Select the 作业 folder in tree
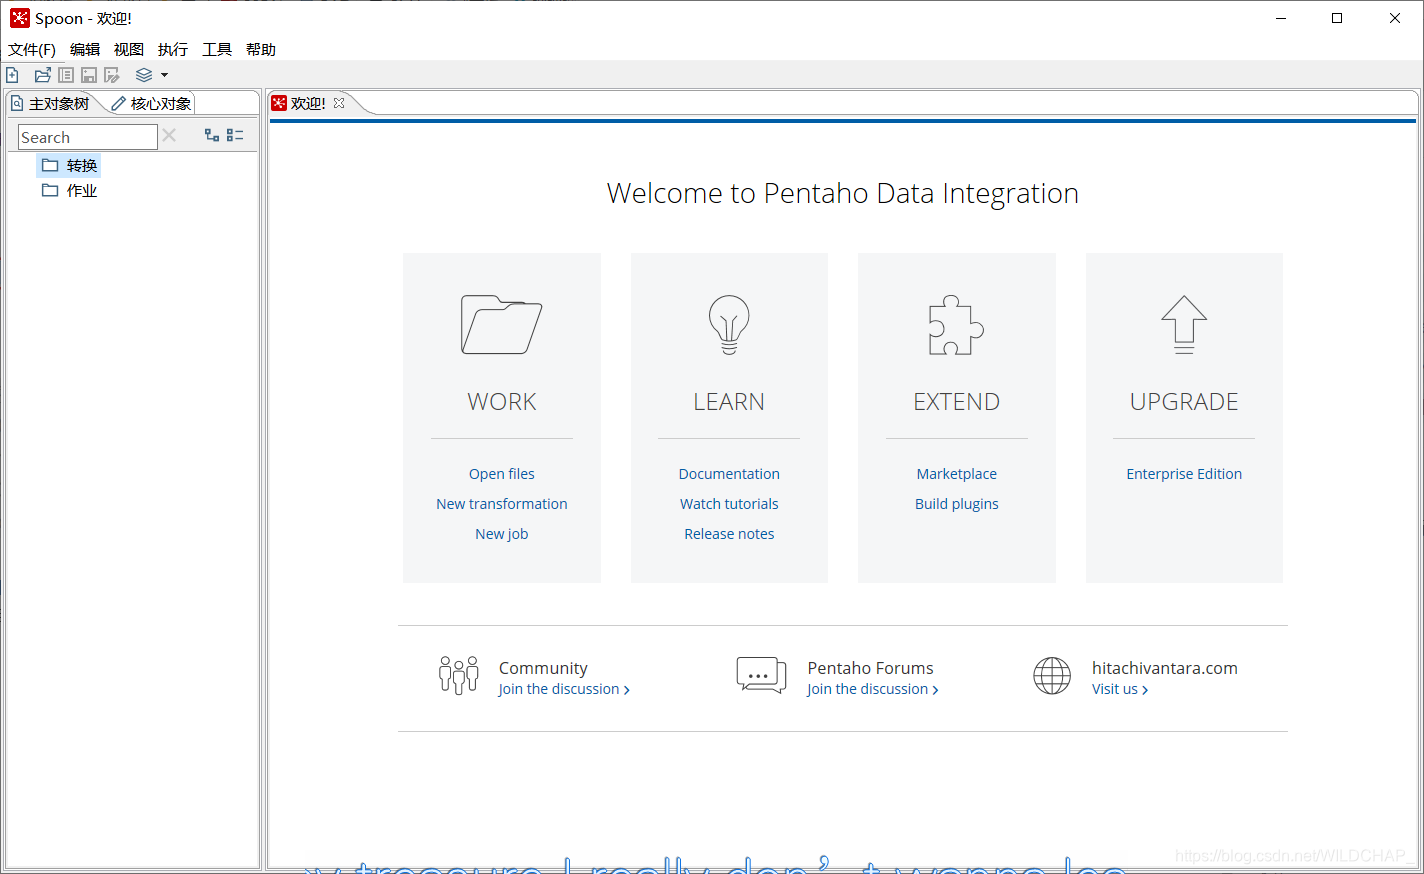The height and width of the screenshot is (874, 1424). point(69,190)
